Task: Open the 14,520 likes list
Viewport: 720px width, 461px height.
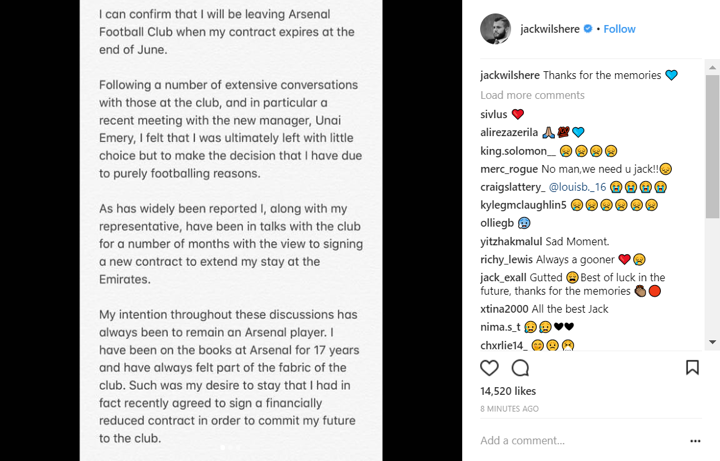Action: tap(508, 391)
